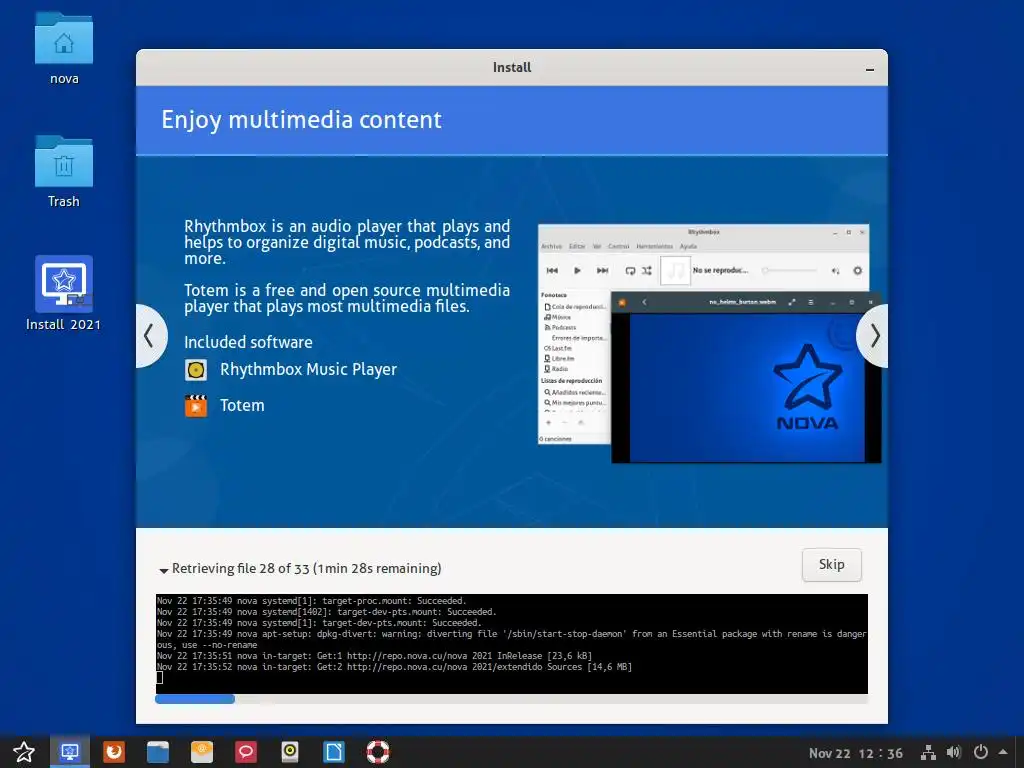Viewport: 1024px width, 768px height.
Task: Launch the Firefox browser from taskbar
Action: point(114,752)
